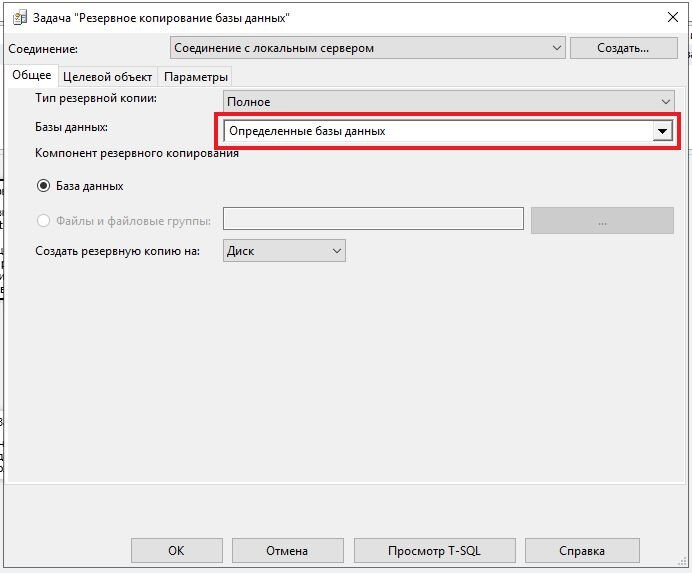Click the Создать резервную копию на label
Image resolution: width=692 pixels, height=573 pixels.
click(x=117, y=251)
